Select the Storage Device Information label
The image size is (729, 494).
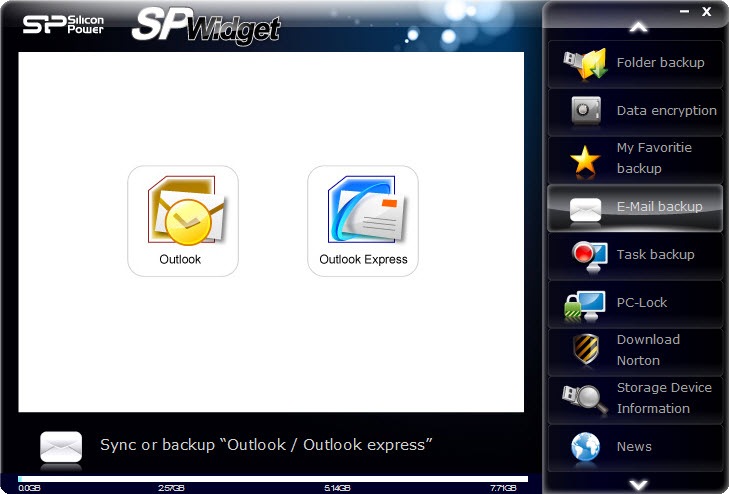664,398
